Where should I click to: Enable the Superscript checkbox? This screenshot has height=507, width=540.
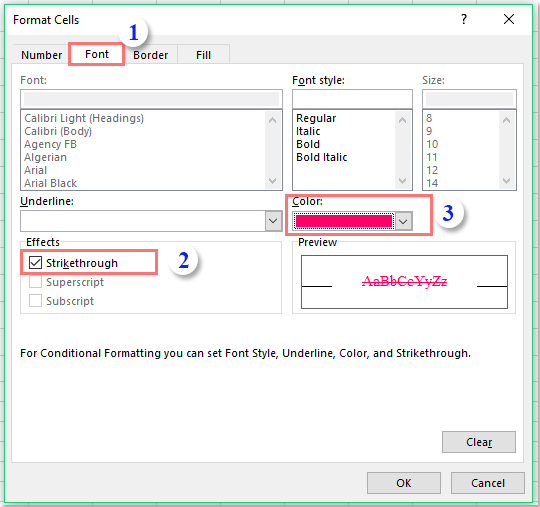point(35,282)
